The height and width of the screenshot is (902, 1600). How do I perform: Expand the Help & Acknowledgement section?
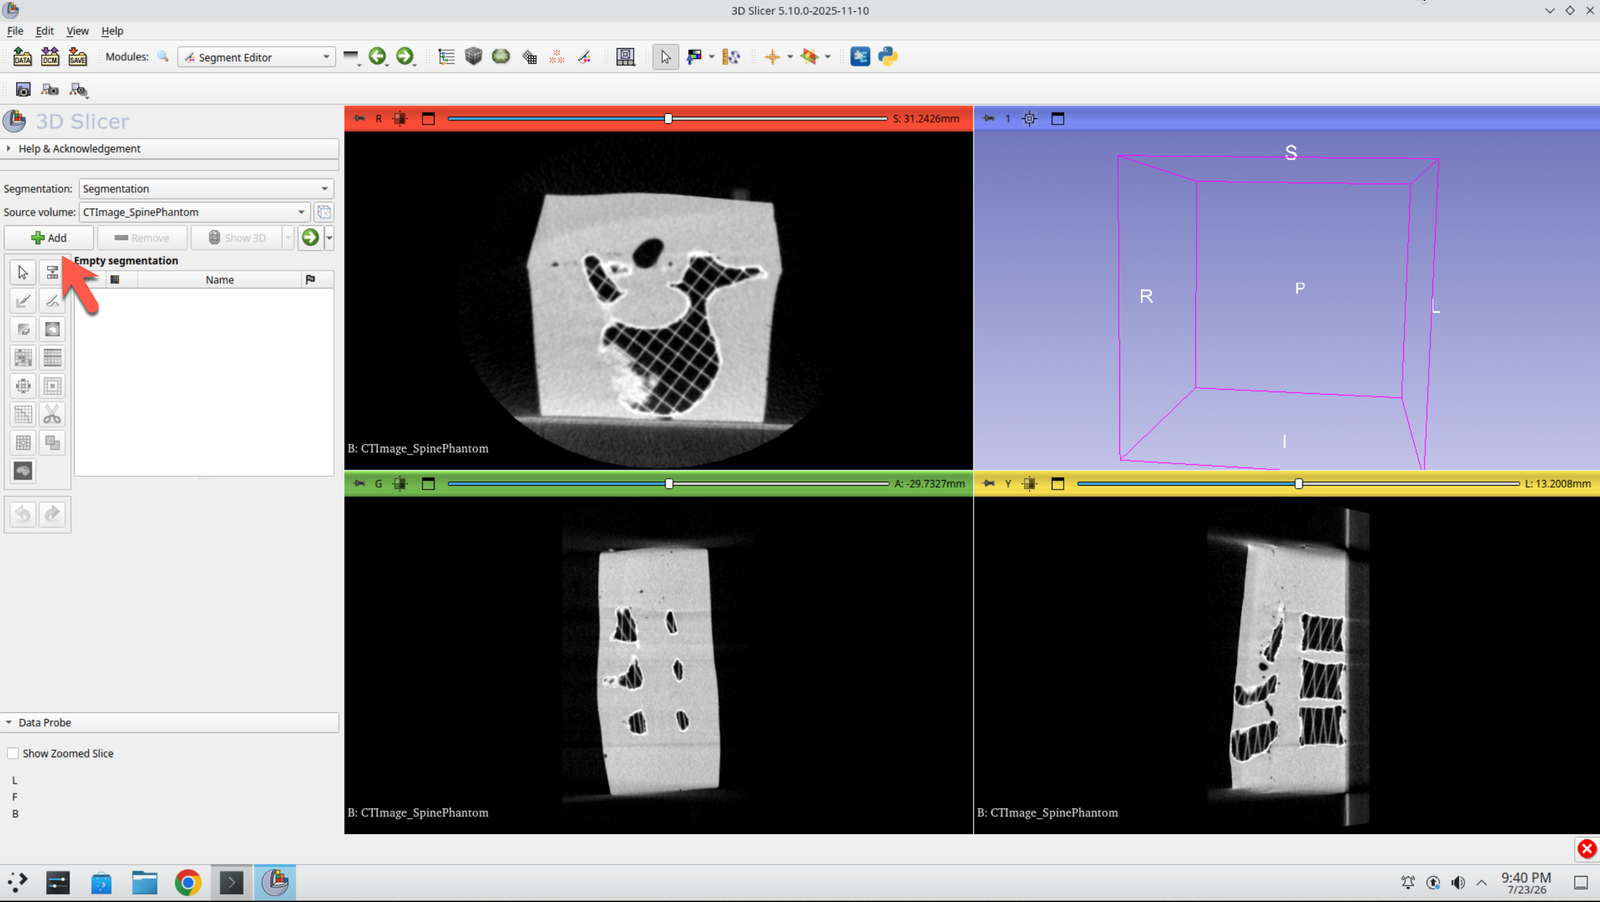(x=170, y=148)
